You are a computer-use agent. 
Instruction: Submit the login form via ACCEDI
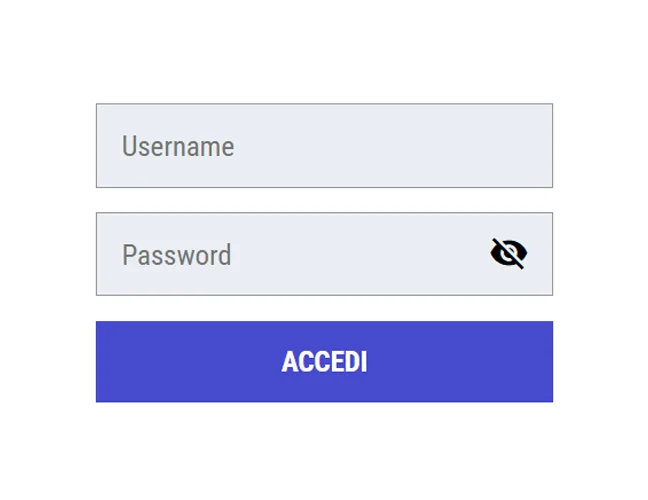pos(324,362)
